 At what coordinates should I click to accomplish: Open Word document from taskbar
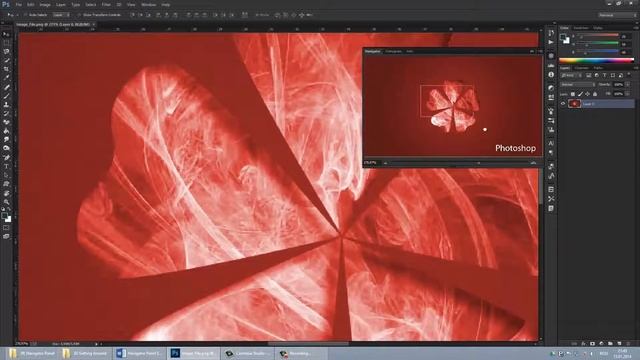coord(139,353)
